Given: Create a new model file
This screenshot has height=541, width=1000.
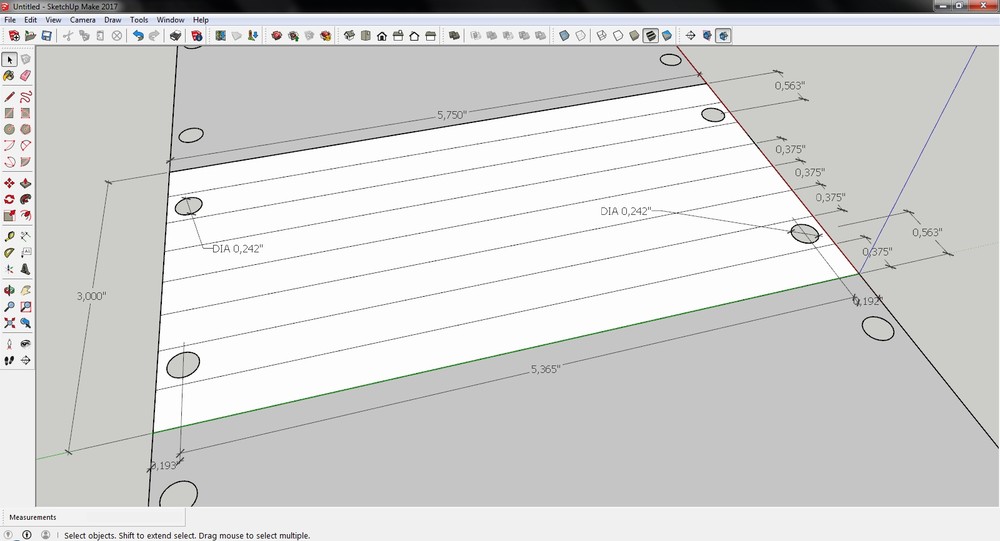Looking at the screenshot, I should (x=14, y=36).
